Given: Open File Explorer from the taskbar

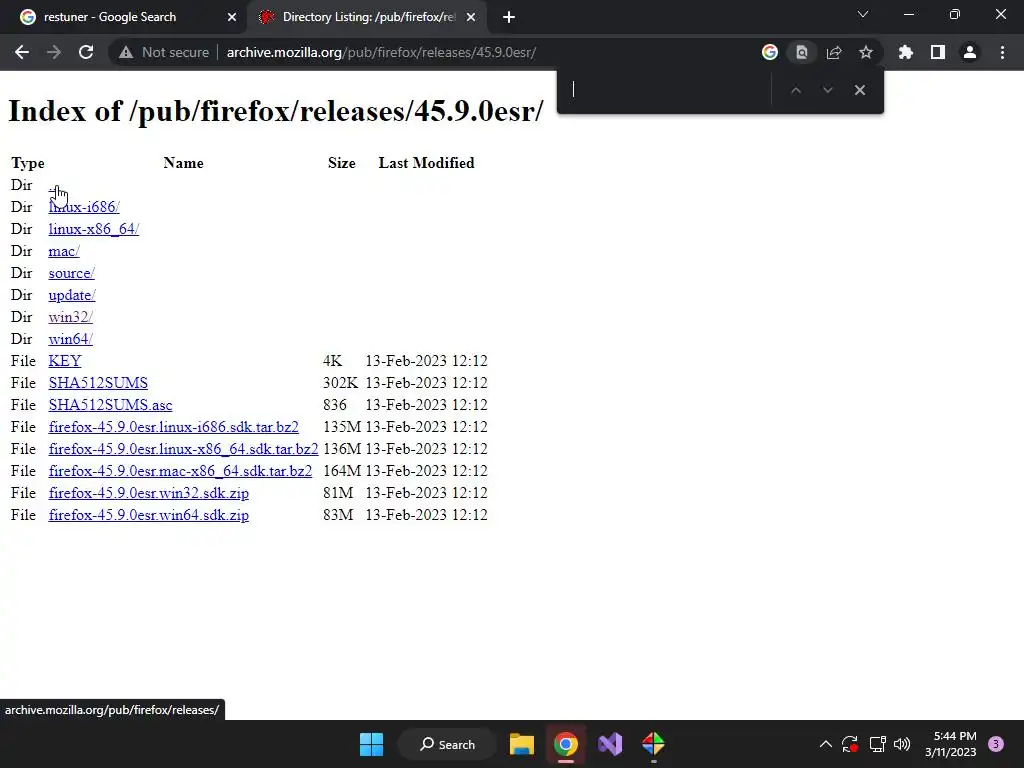Looking at the screenshot, I should [522, 744].
